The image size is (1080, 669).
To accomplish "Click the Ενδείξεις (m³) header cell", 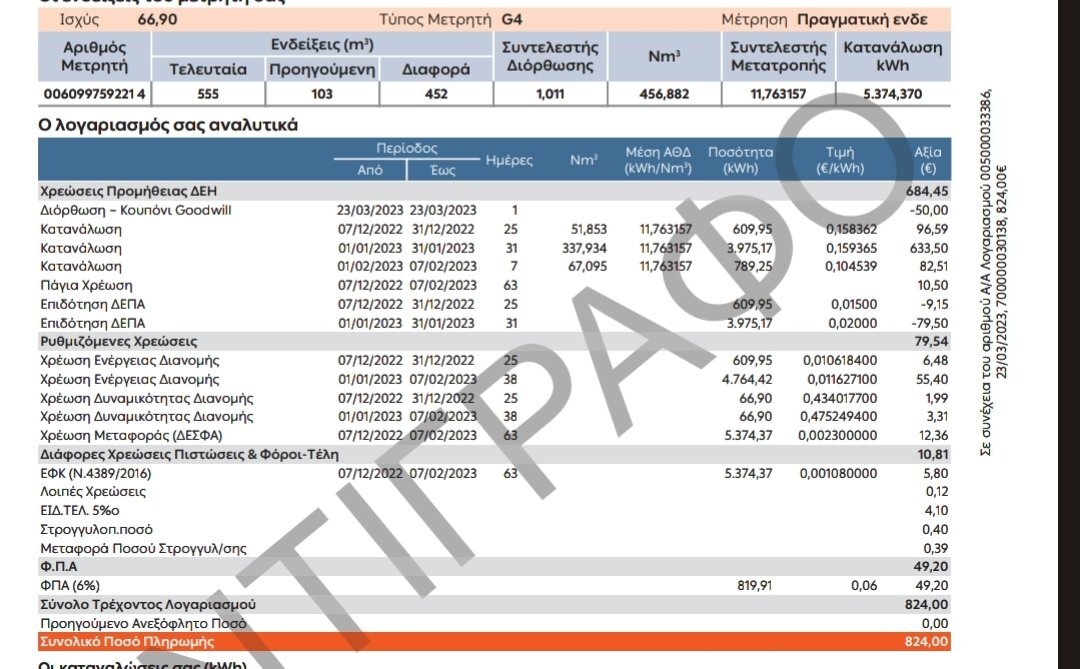I will pos(322,45).
